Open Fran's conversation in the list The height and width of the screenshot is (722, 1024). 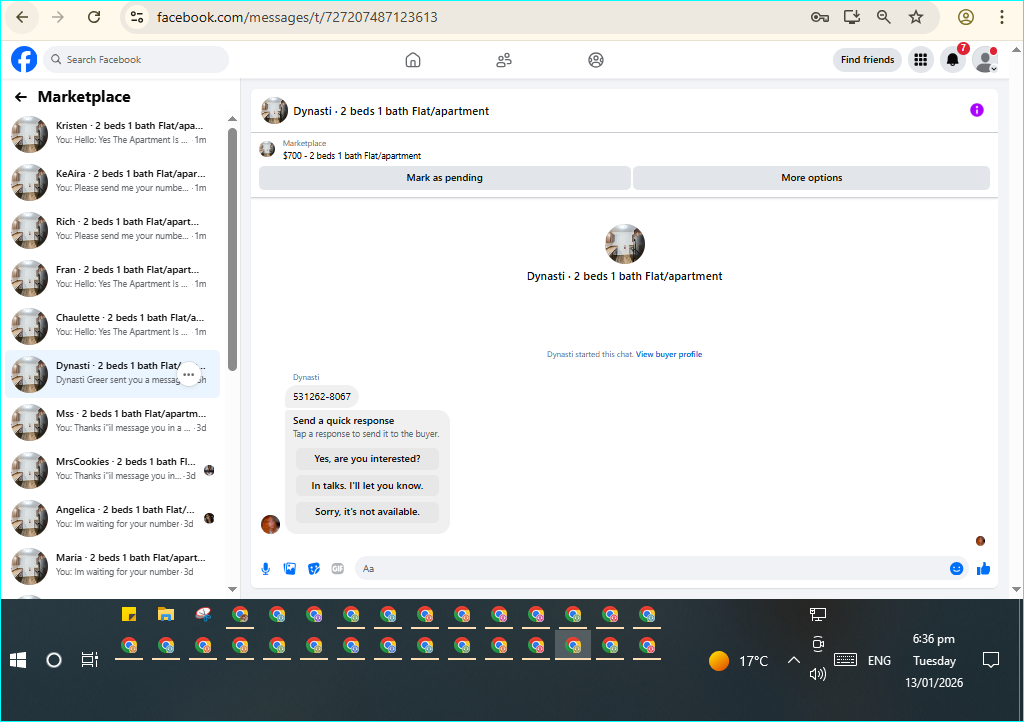tap(112, 278)
